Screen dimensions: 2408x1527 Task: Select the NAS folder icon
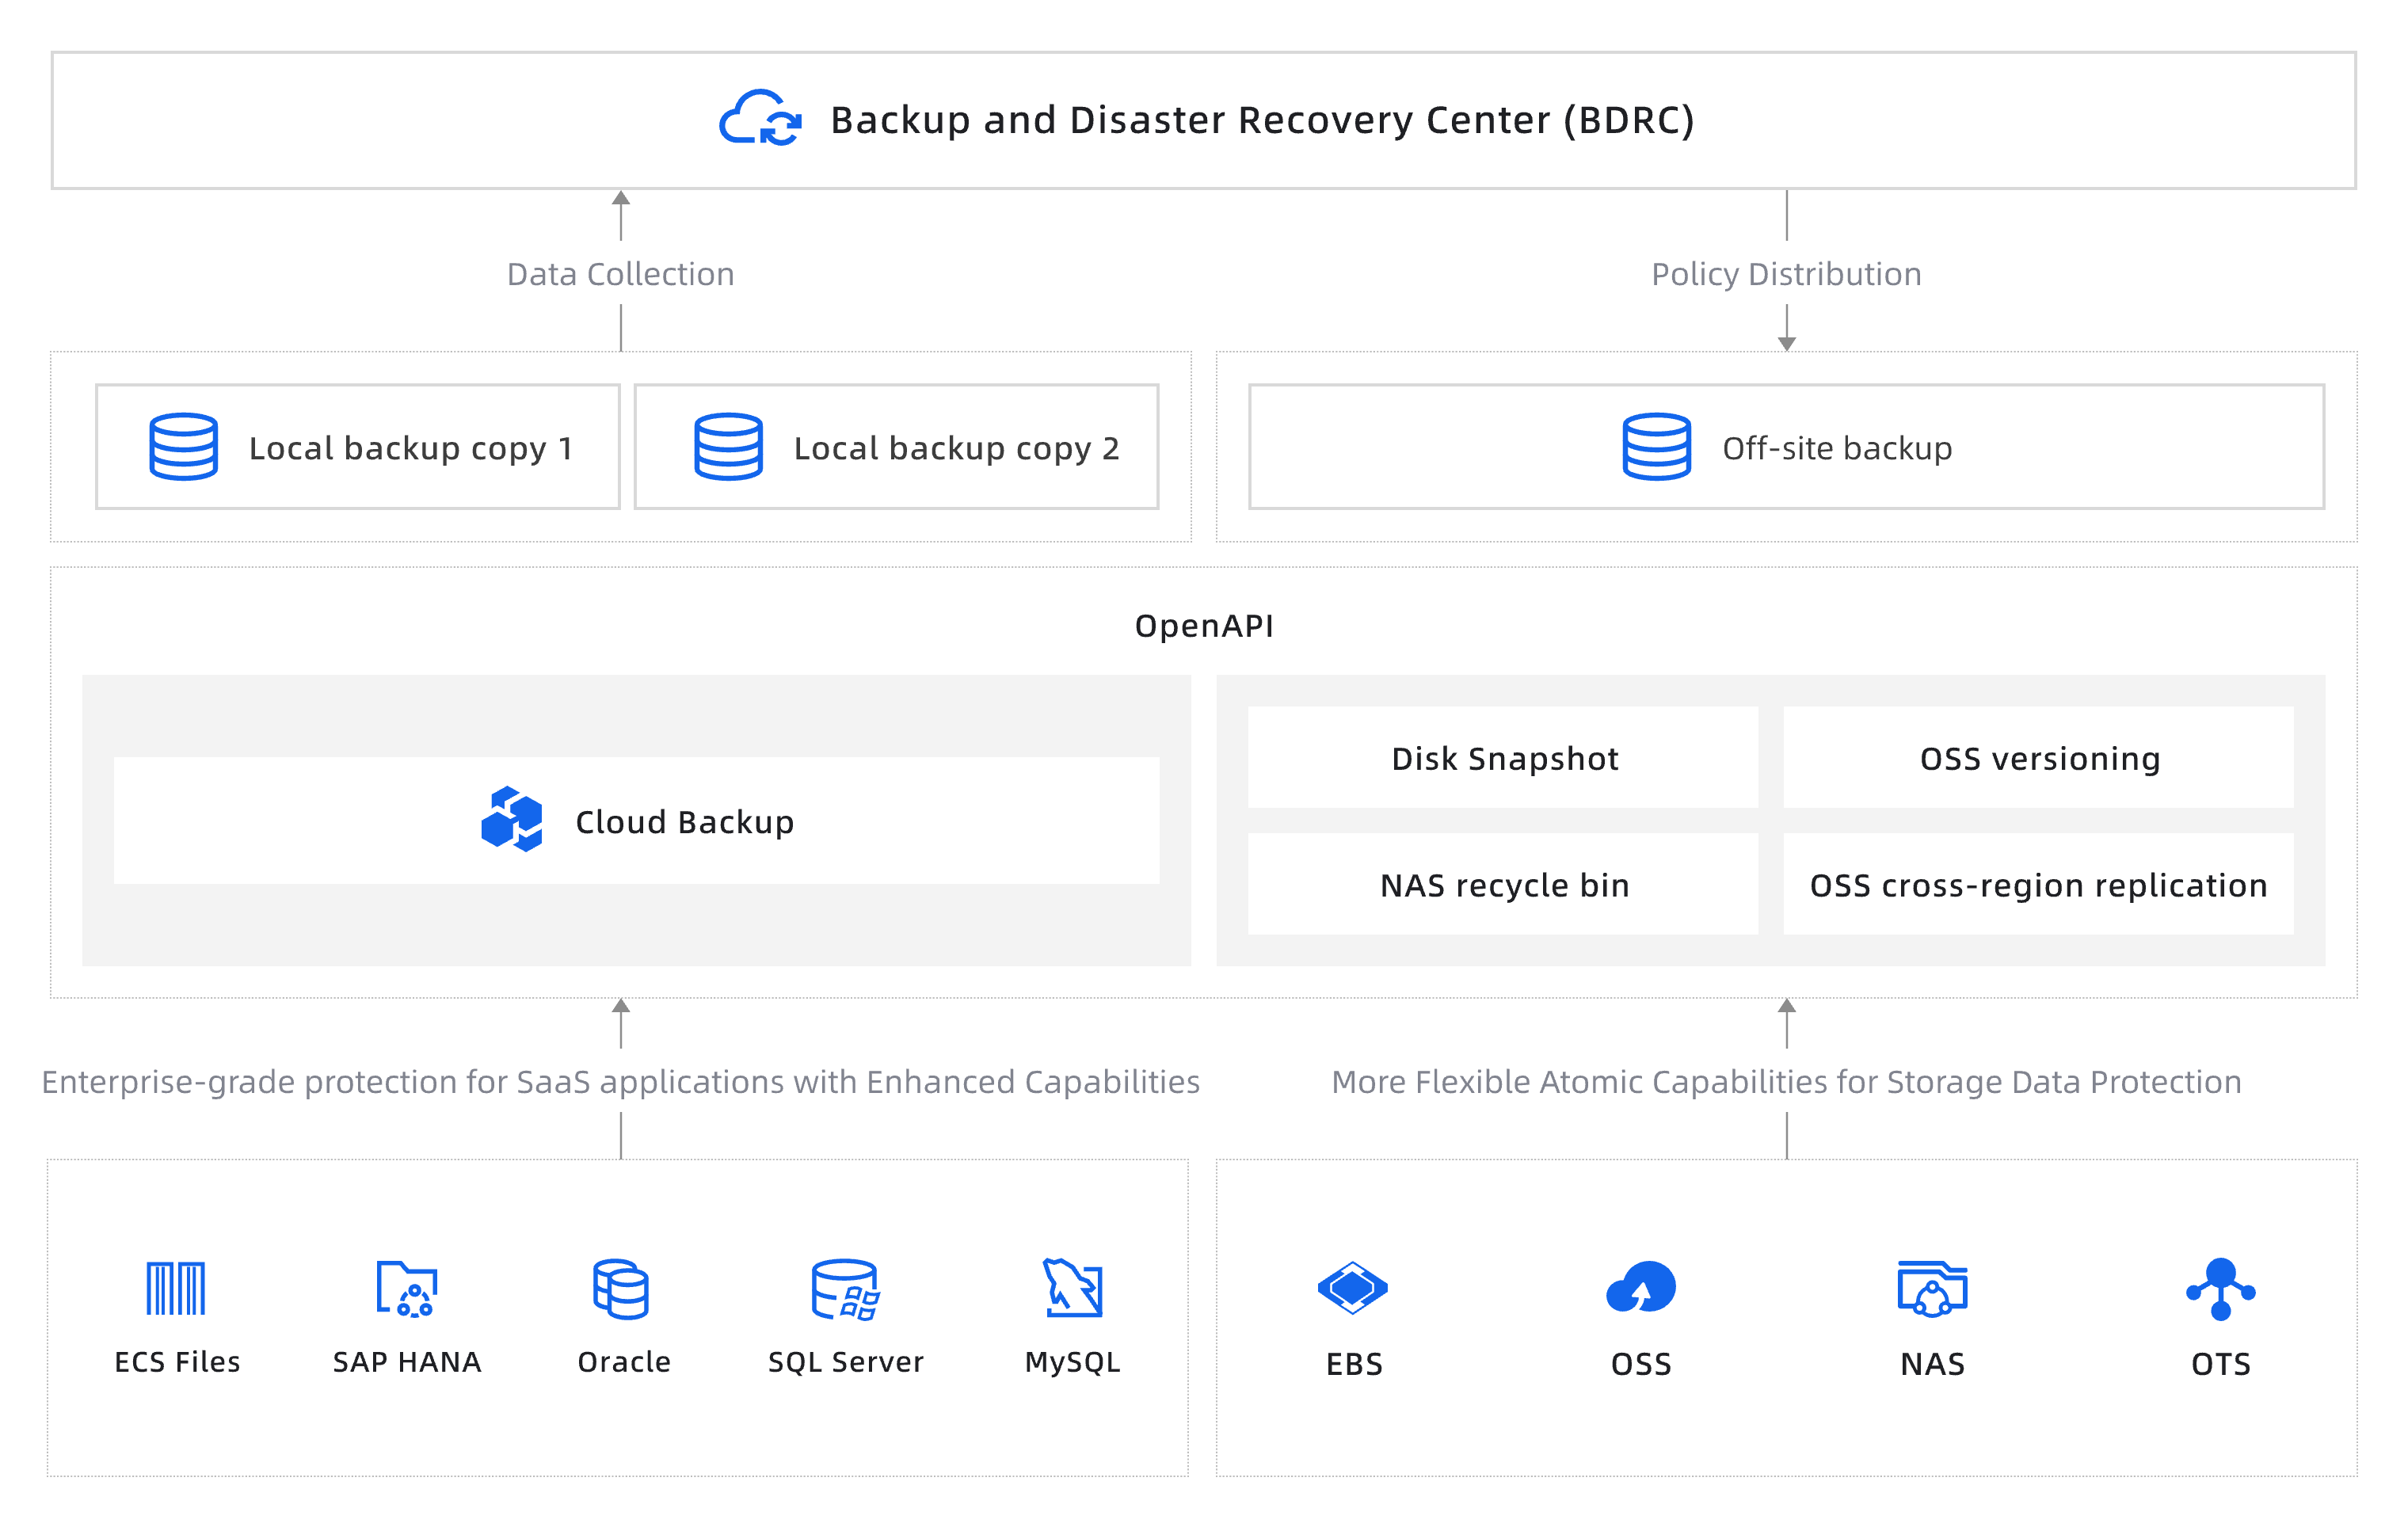point(1932,1289)
